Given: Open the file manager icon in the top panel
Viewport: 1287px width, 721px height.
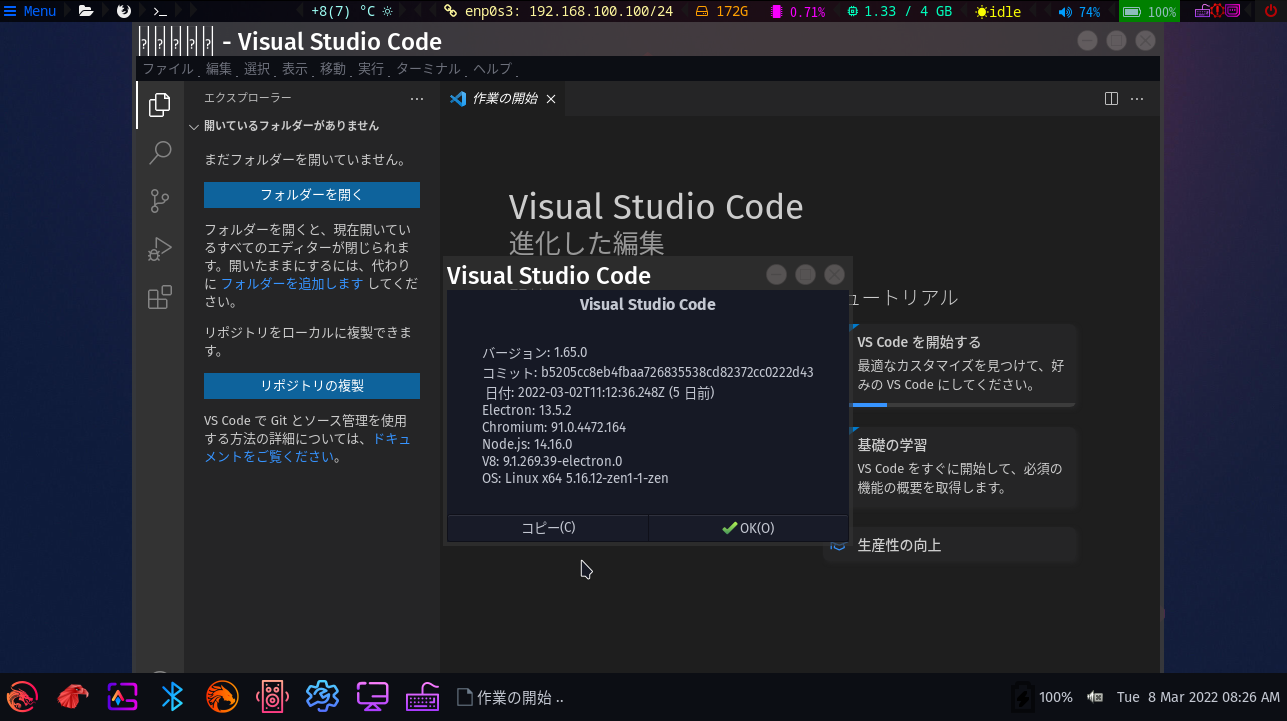Looking at the screenshot, I should click(x=86, y=11).
